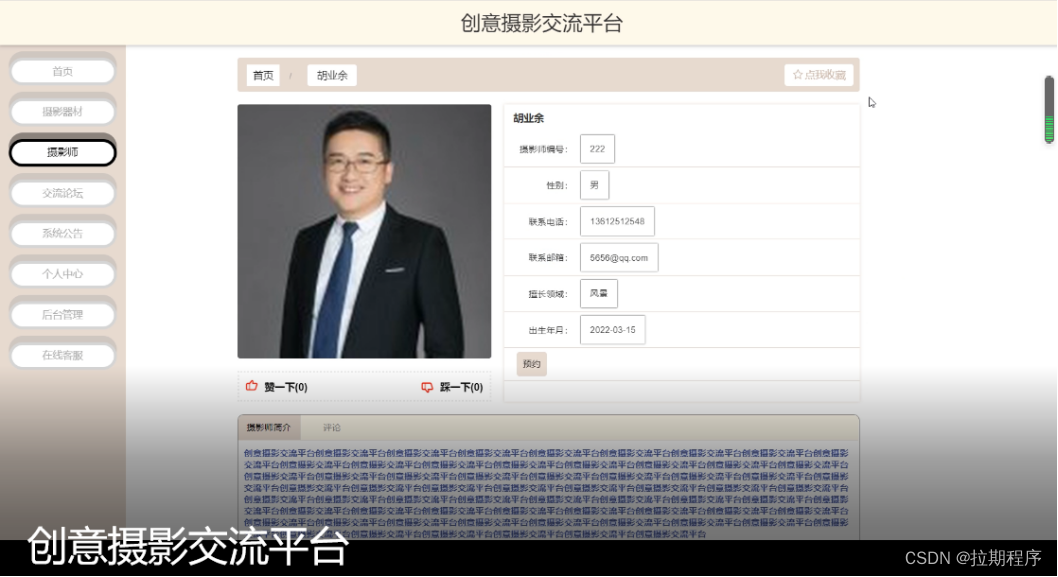Select the 摄影师简介 introduction tab
The height and width of the screenshot is (577, 1058).
[267, 427]
